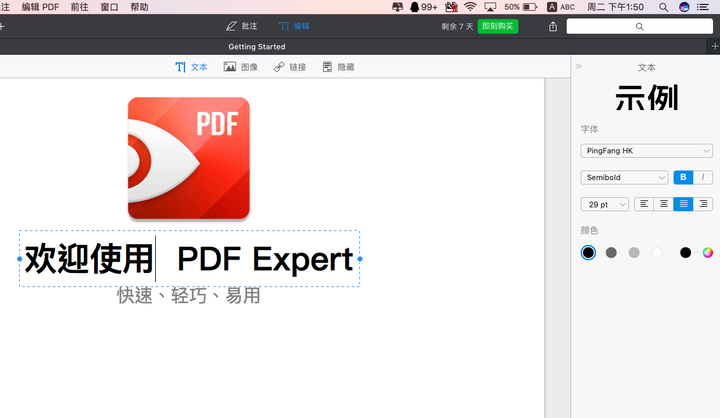720x418 pixels.
Task: Select the 链接 link tool
Action: point(290,67)
